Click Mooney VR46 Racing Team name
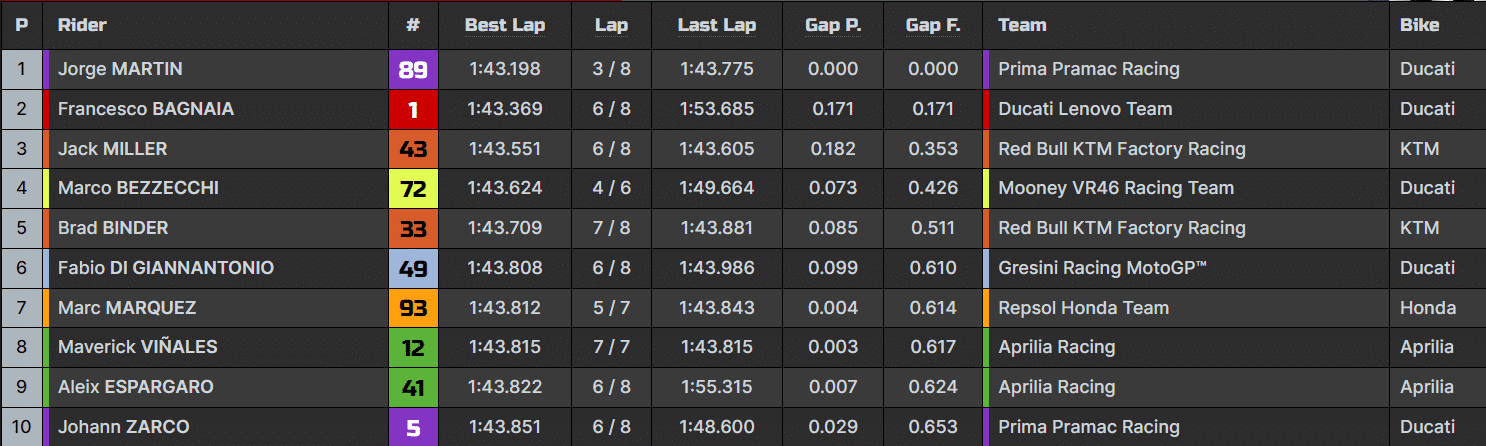Image resolution: width=1486 pixels, height=446 pixels. pyautogui.click(x=1116, y=188)
